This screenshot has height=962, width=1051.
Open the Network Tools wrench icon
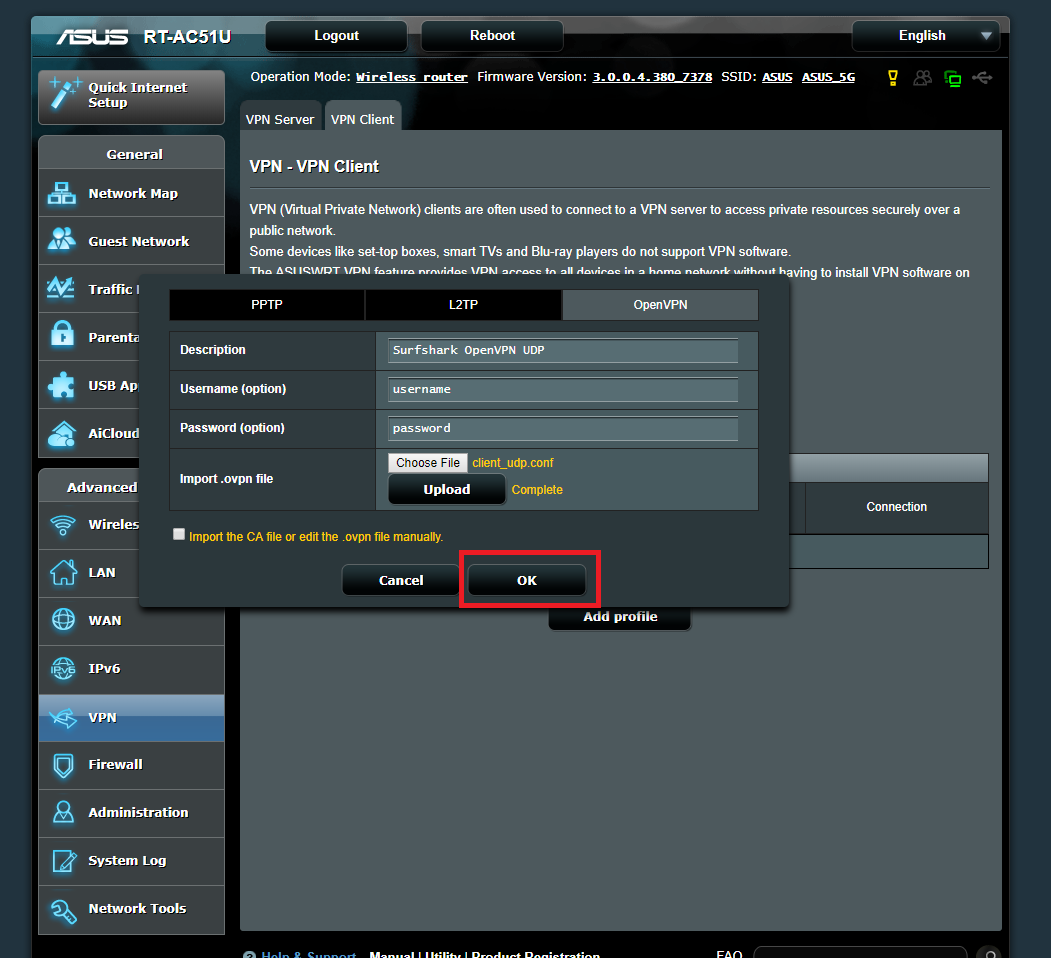click(62, 909)
